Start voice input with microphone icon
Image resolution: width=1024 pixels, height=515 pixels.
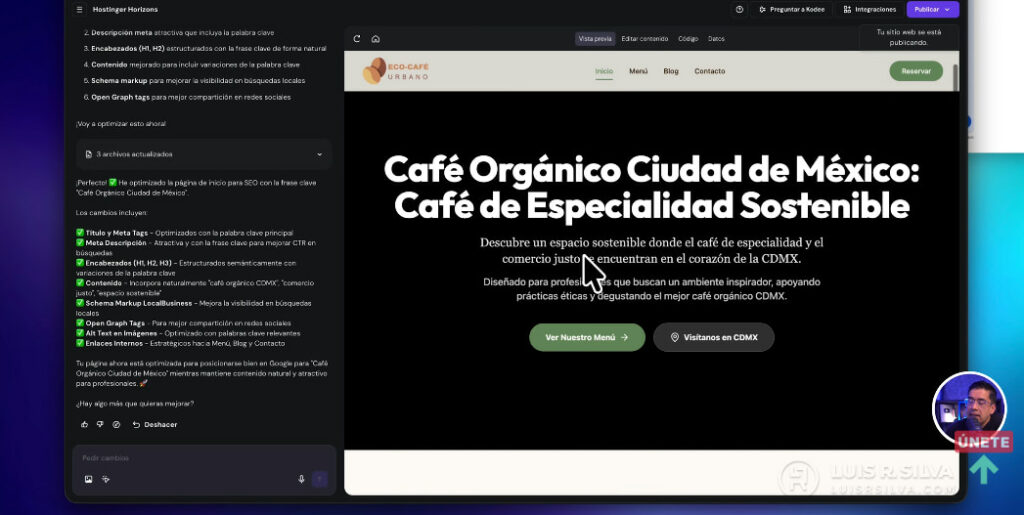pyautogui.click(x=301, y=479)
